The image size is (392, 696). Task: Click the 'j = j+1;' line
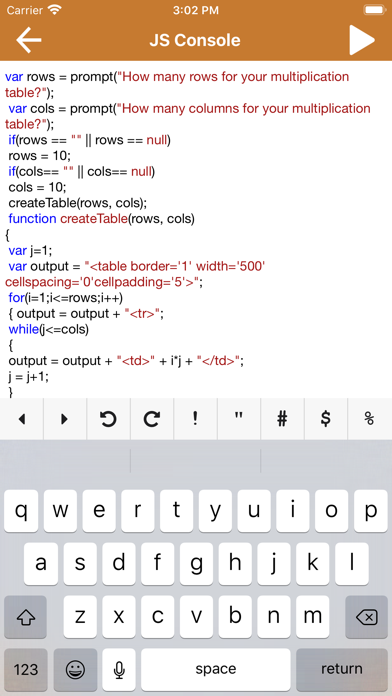click(29, 376)
